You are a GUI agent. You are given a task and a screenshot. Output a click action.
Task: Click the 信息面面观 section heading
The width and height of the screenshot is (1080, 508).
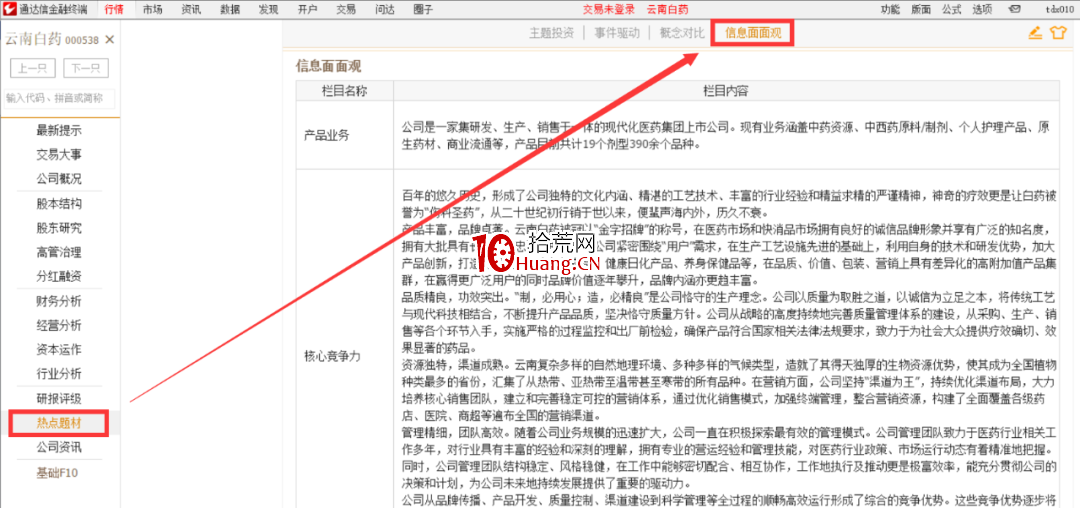click(329, 66)
